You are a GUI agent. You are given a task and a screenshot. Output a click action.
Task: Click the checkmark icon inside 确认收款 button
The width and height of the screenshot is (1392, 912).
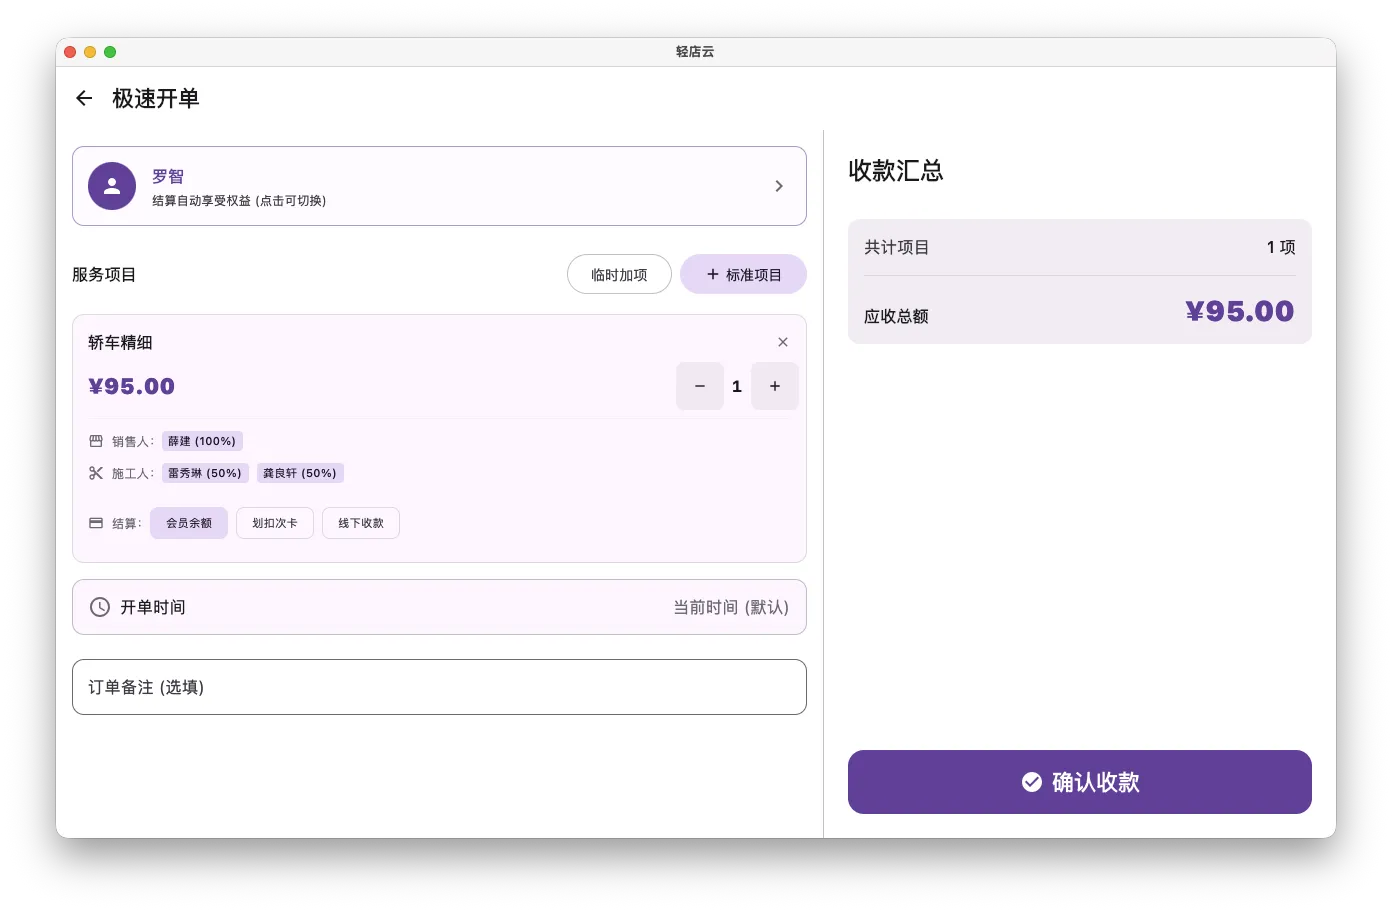point(1031,781)
